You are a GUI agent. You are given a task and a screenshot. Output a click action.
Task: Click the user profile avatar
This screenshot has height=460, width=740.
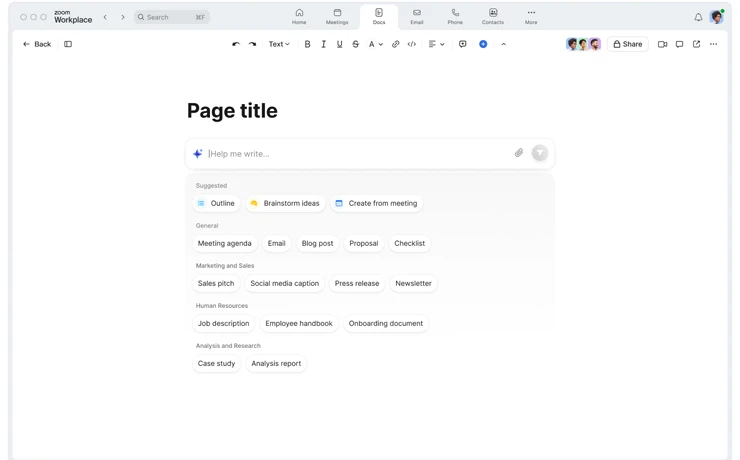tap(717, 17)
